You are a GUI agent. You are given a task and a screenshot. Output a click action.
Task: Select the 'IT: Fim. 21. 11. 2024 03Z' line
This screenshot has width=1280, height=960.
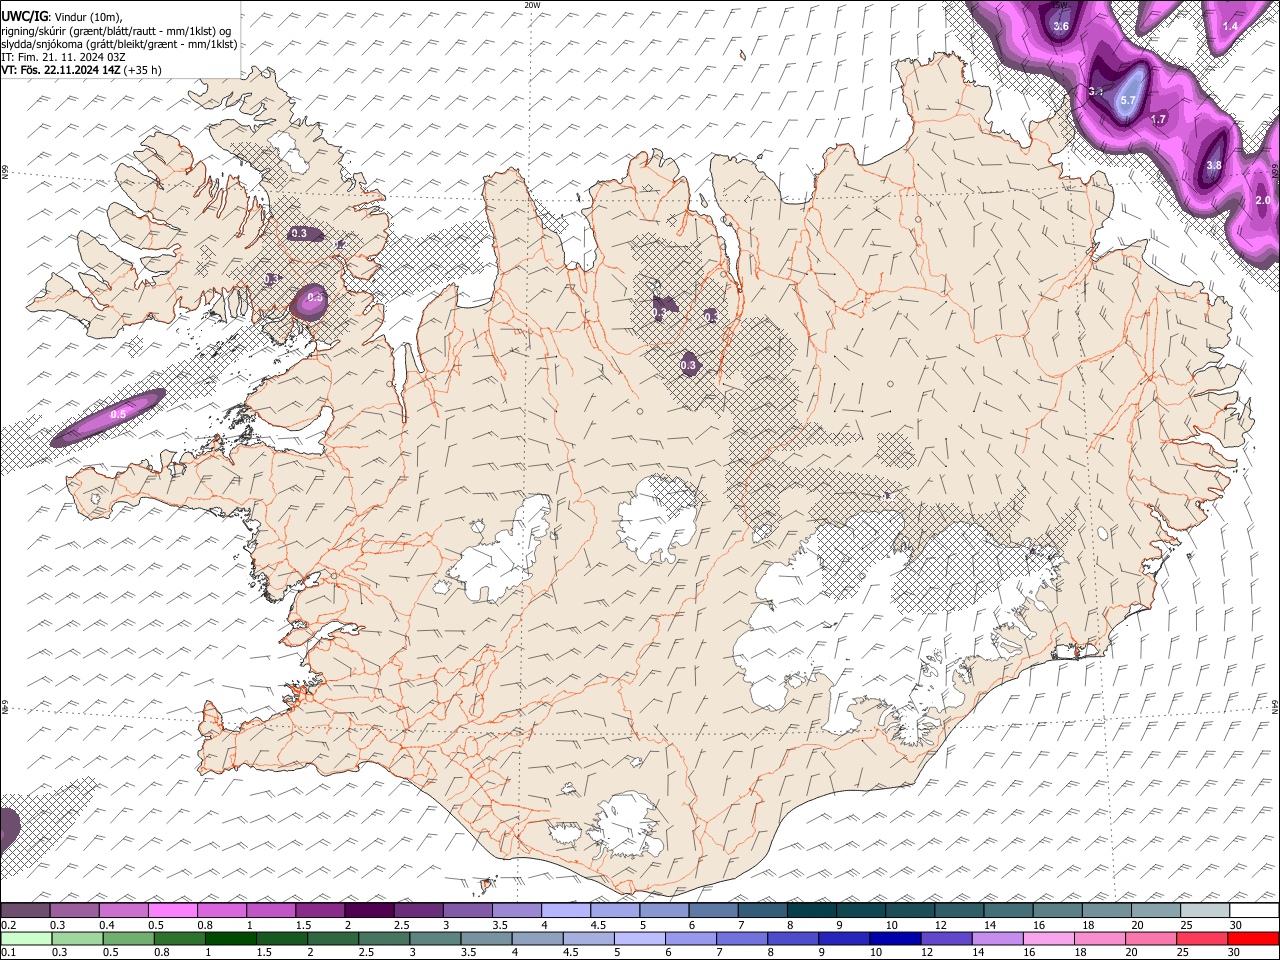pyautogui.click(x=63, y=57)
